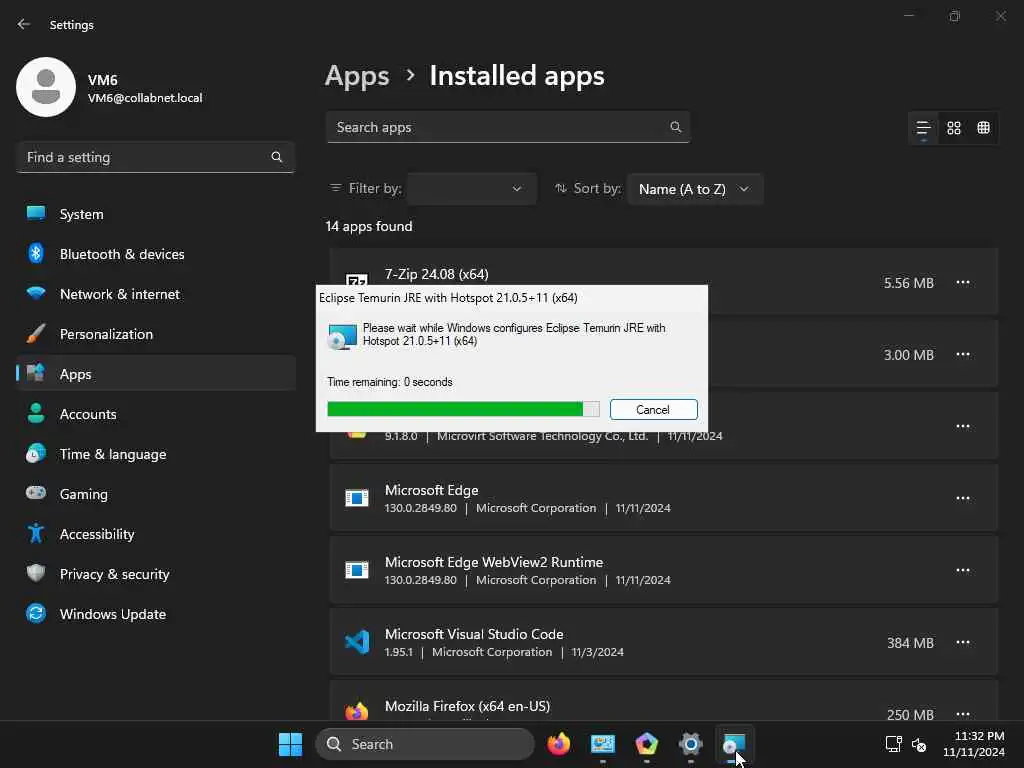Select Apps in the sidebar
Viewport: 1024px width, 768px height.
(155, 374)
